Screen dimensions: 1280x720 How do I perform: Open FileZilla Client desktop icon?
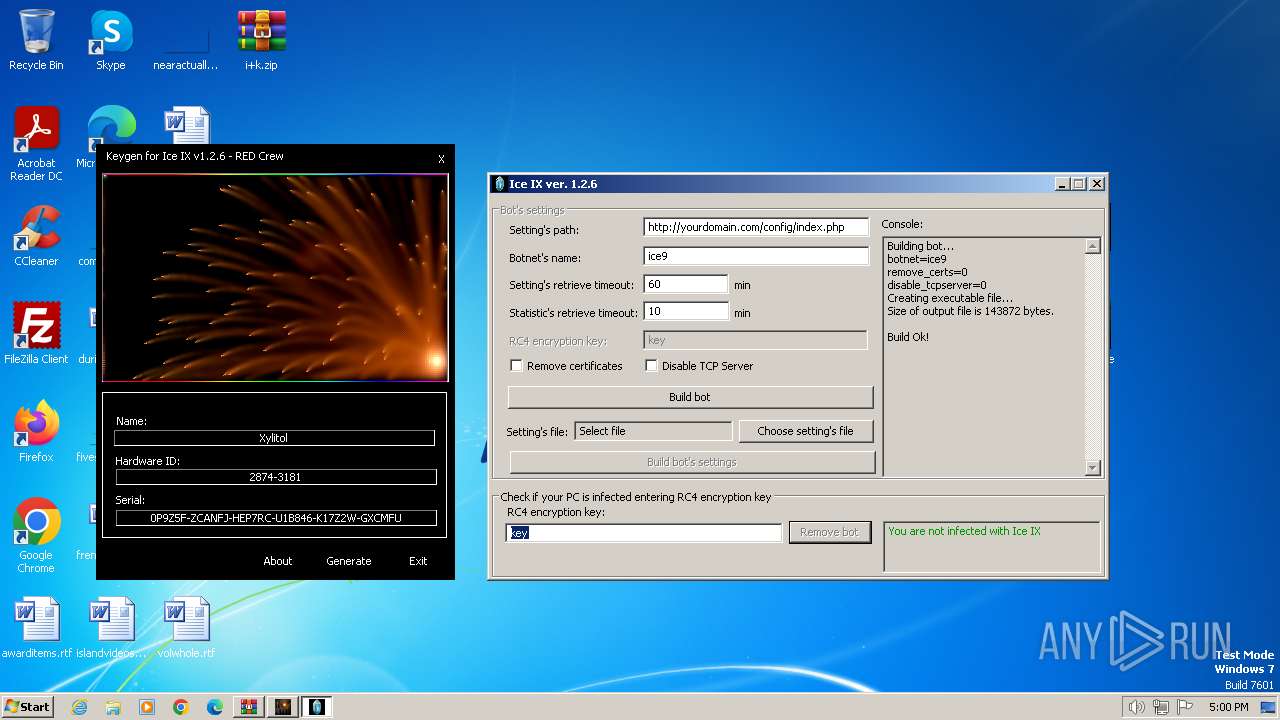pos(36,334)
